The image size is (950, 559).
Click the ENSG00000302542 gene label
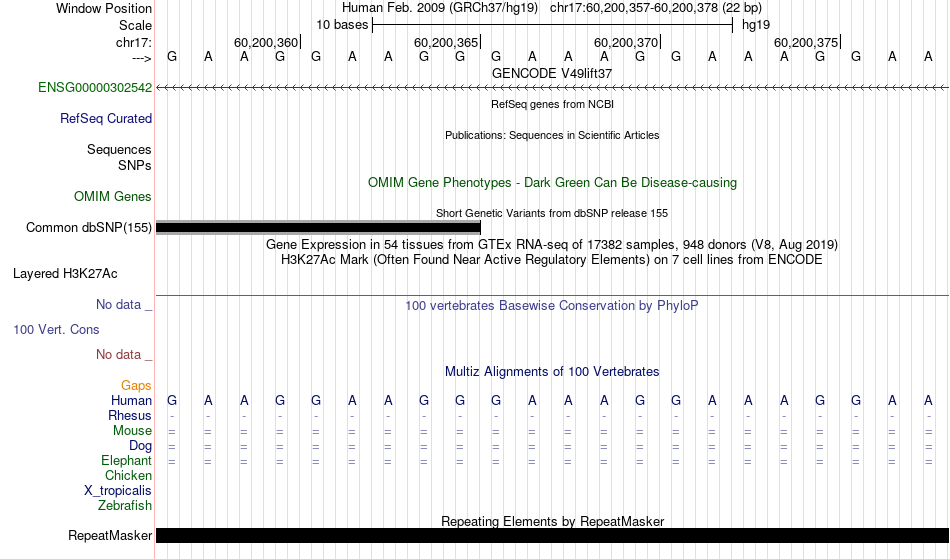click(x=95, y=88)
